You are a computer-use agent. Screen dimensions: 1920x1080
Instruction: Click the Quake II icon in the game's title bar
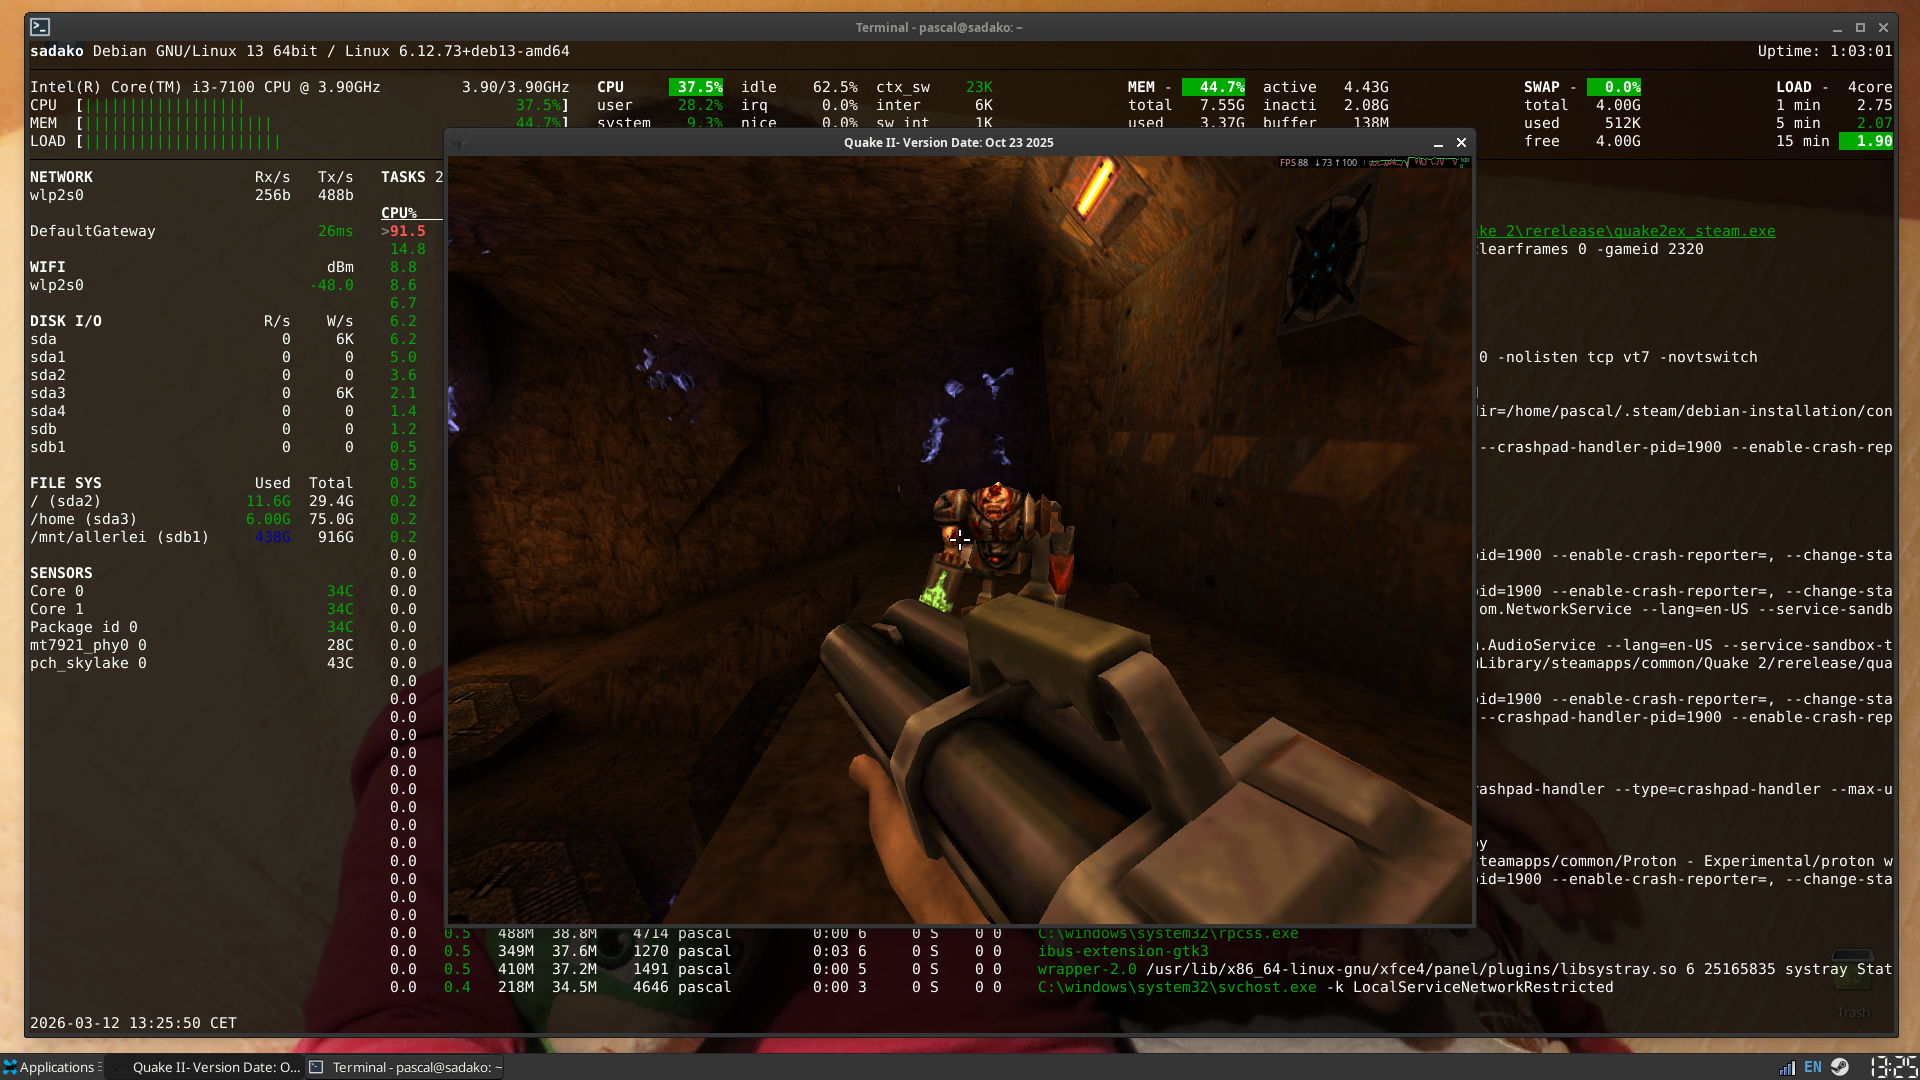(x=459, y=142)
